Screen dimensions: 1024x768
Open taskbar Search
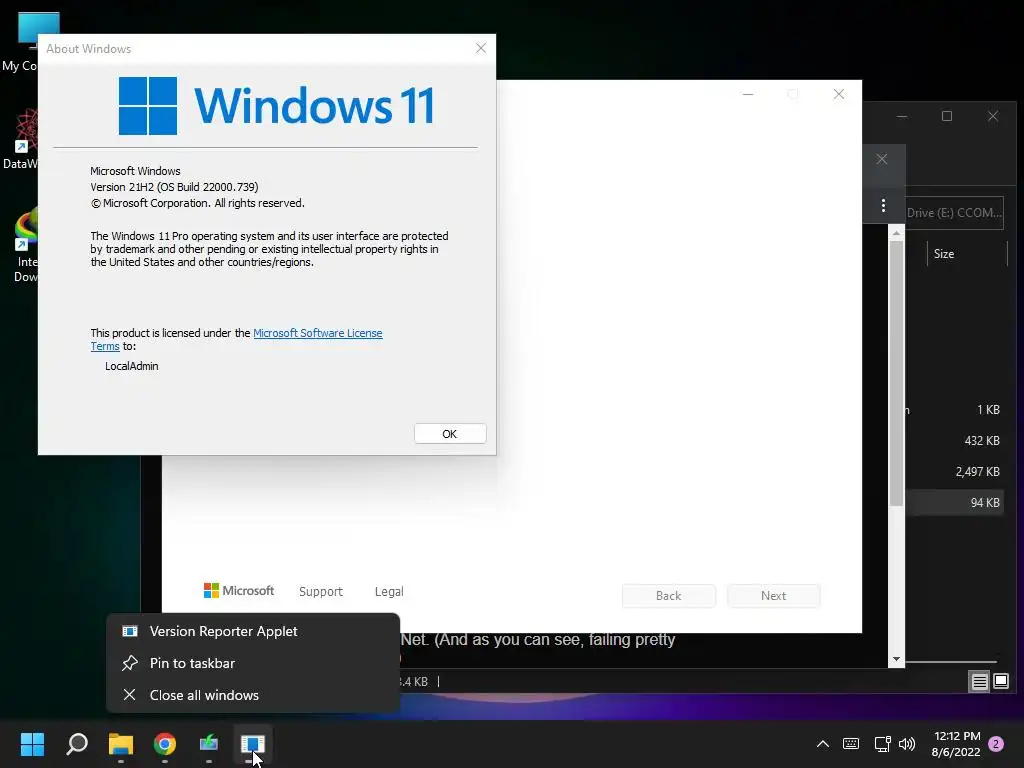point(77,743)
